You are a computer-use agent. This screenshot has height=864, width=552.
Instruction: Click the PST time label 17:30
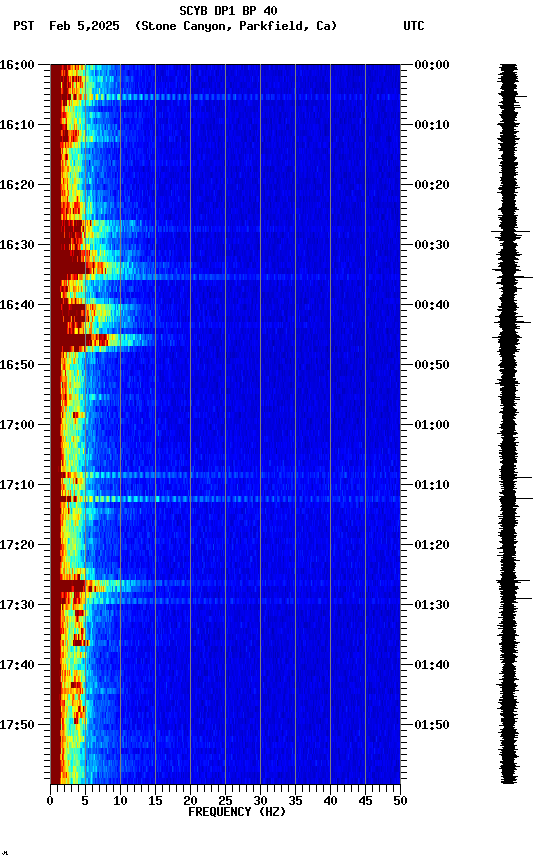point(17,605)
